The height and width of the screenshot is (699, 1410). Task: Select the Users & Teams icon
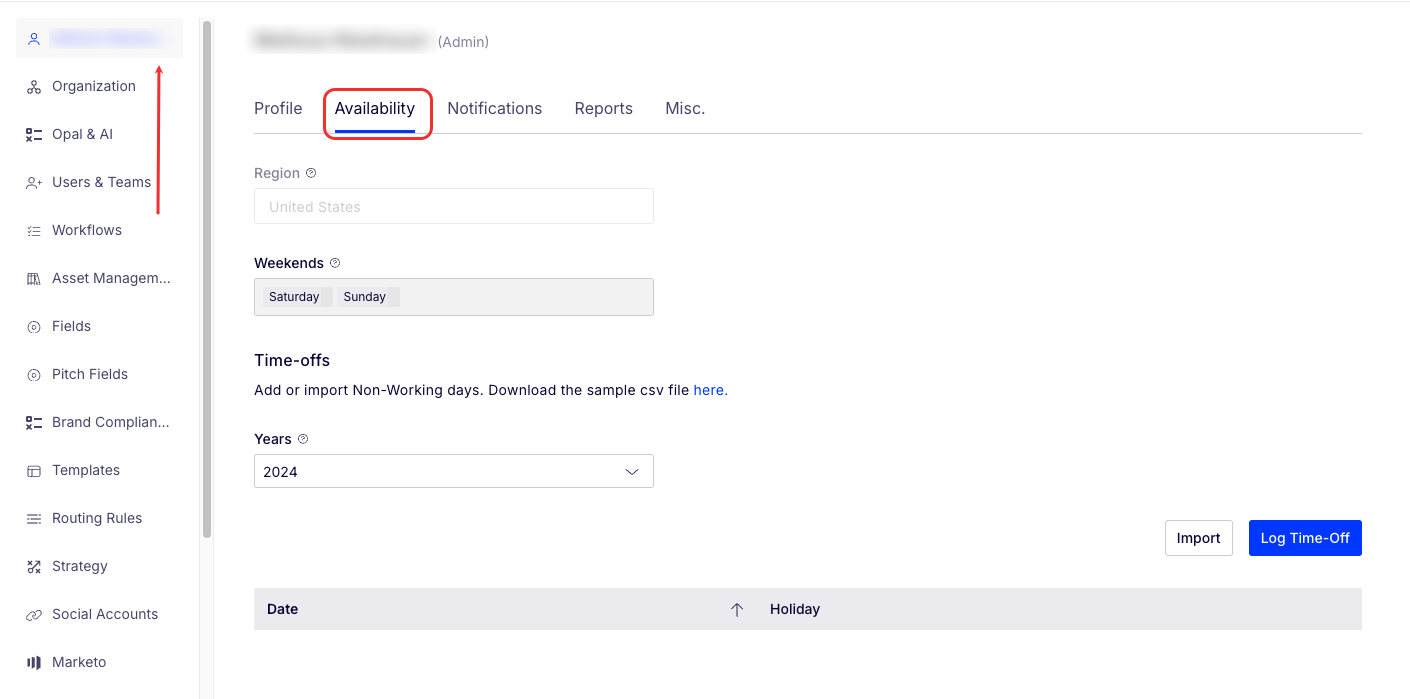[x=34, y=183]
